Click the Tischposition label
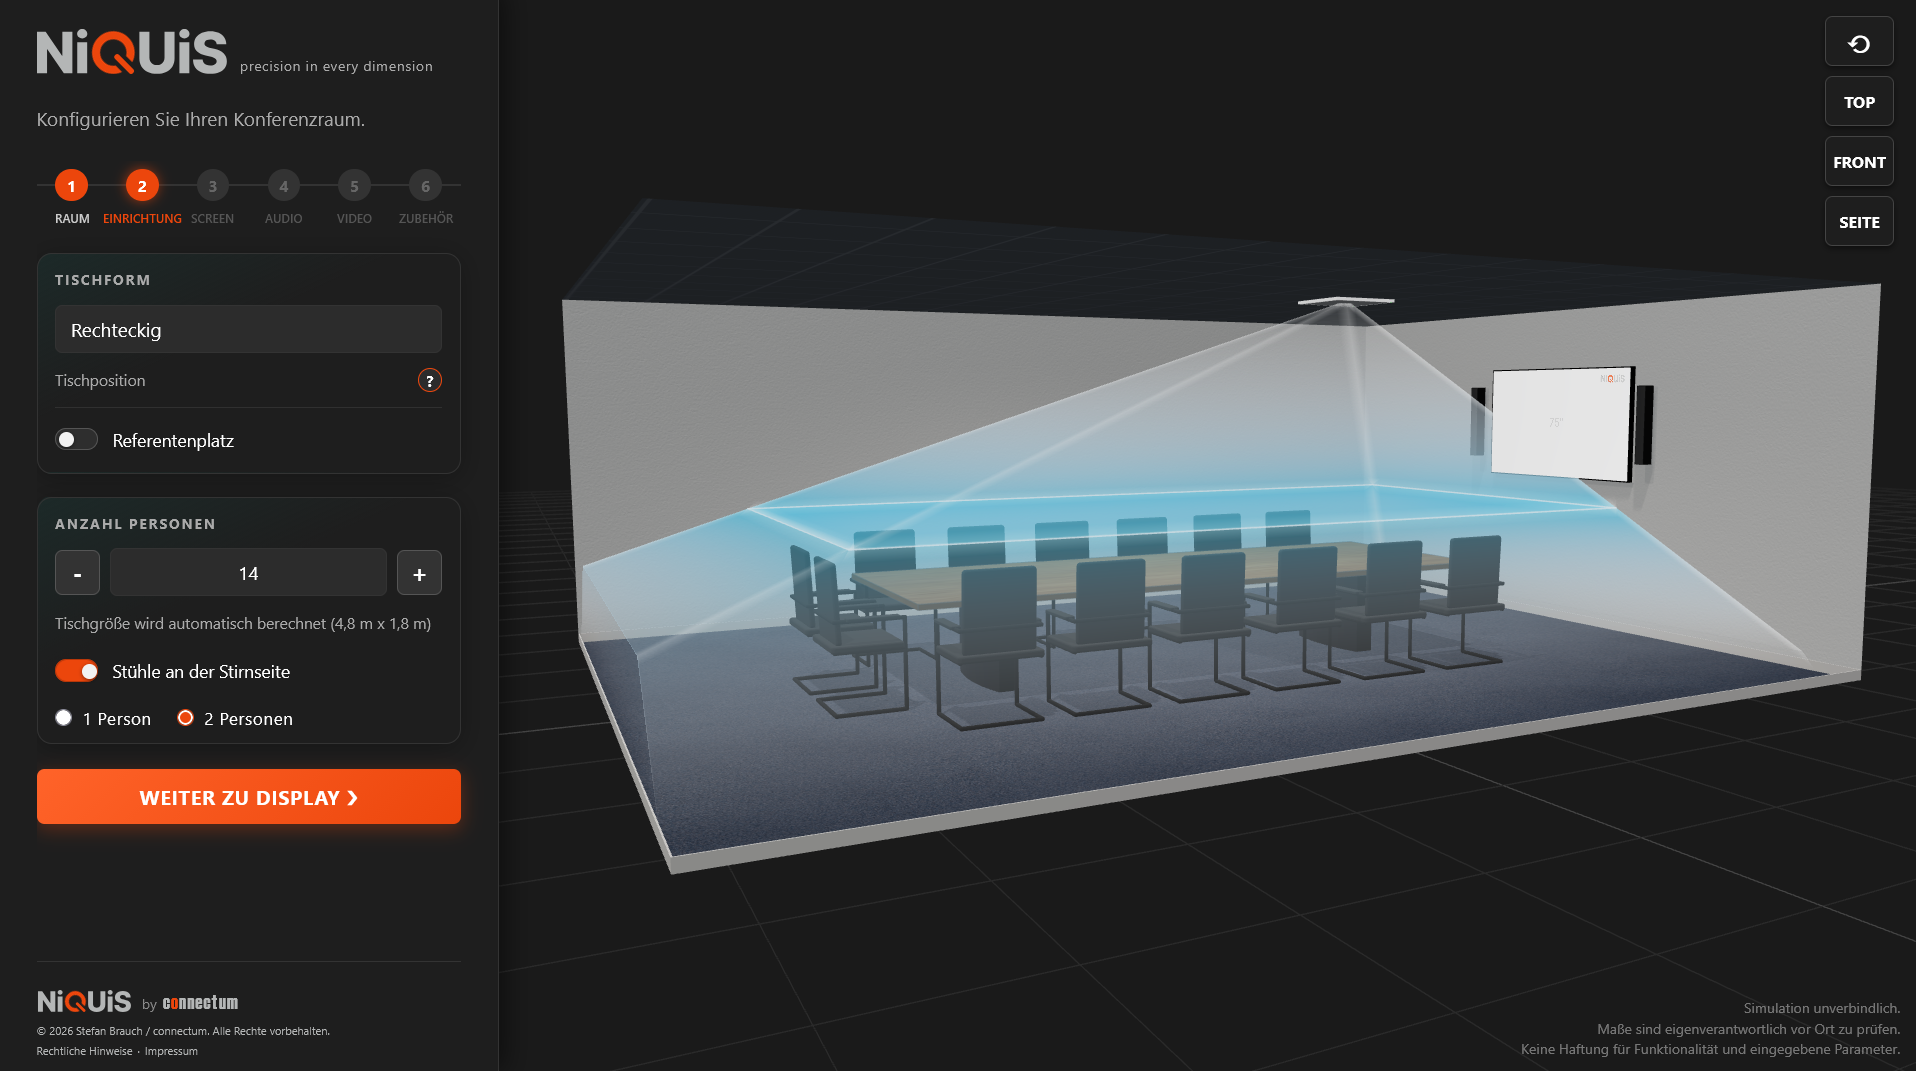The width and height of the screenshot is (1916, 1071). coord(100,380)
